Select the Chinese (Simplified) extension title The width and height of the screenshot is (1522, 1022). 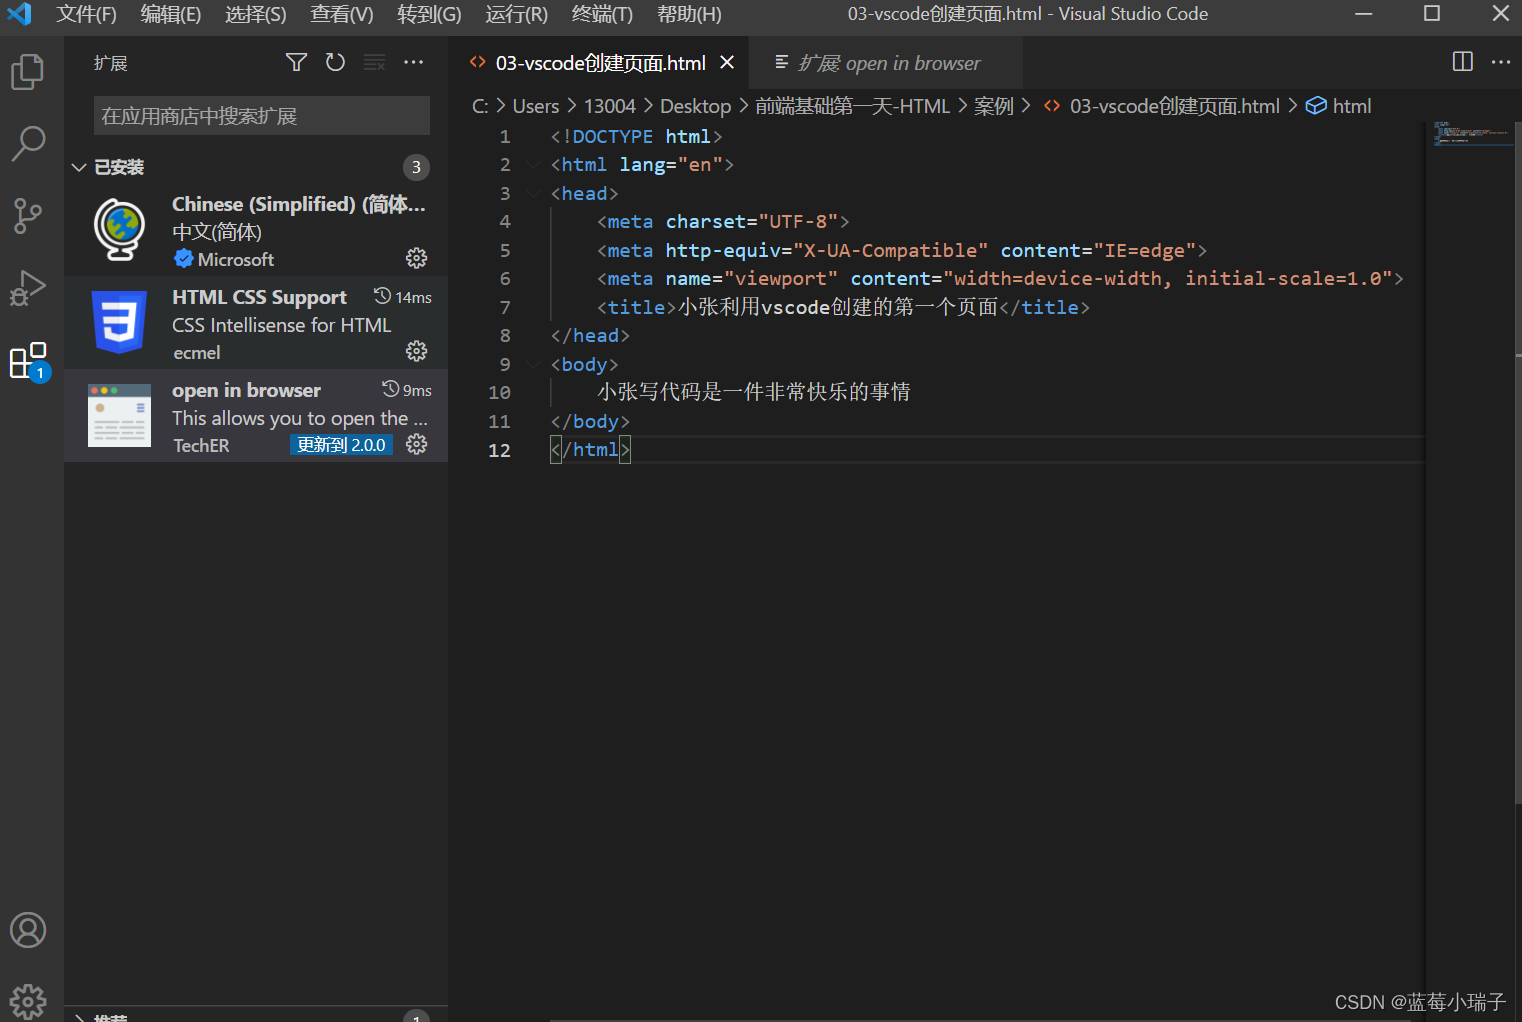pos(298,204)
